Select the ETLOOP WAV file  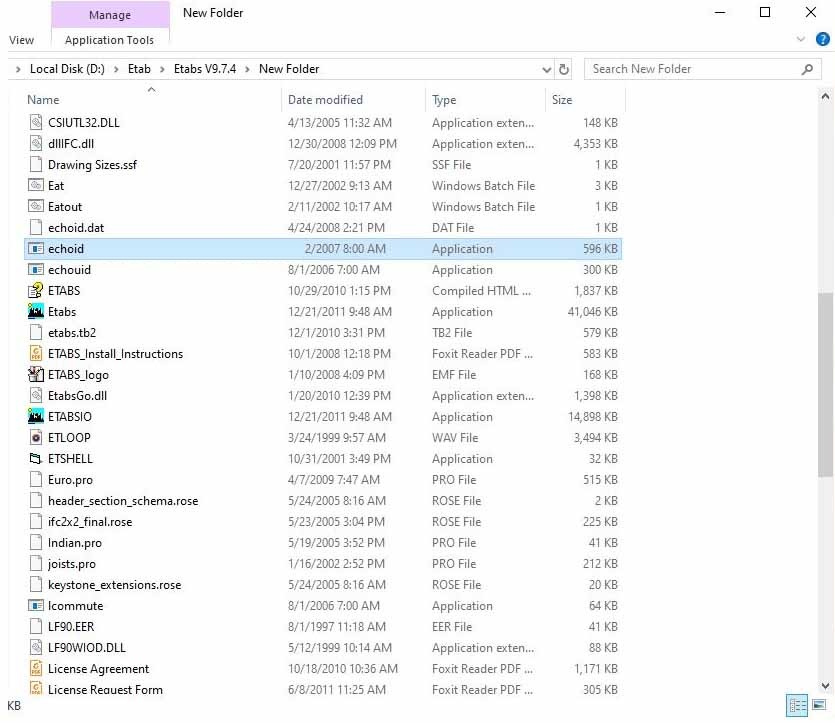pyautogui.click(x=68, y=437)
